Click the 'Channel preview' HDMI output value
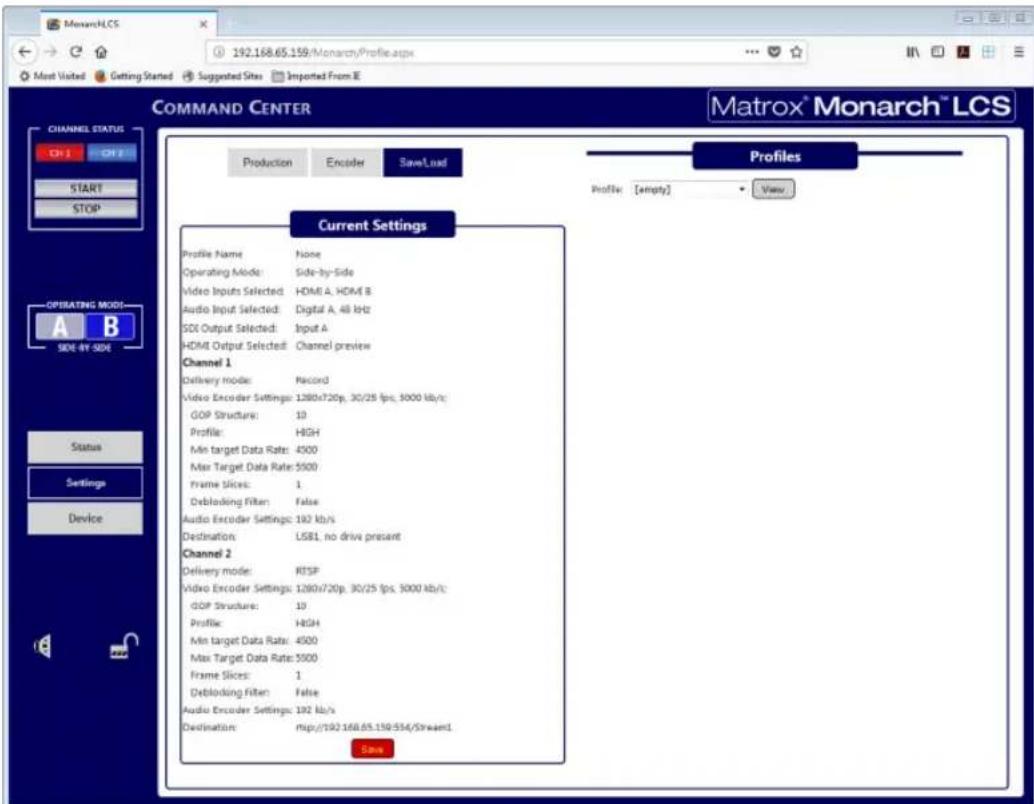This screenshot has height=804, width=1034. [333, 346]
